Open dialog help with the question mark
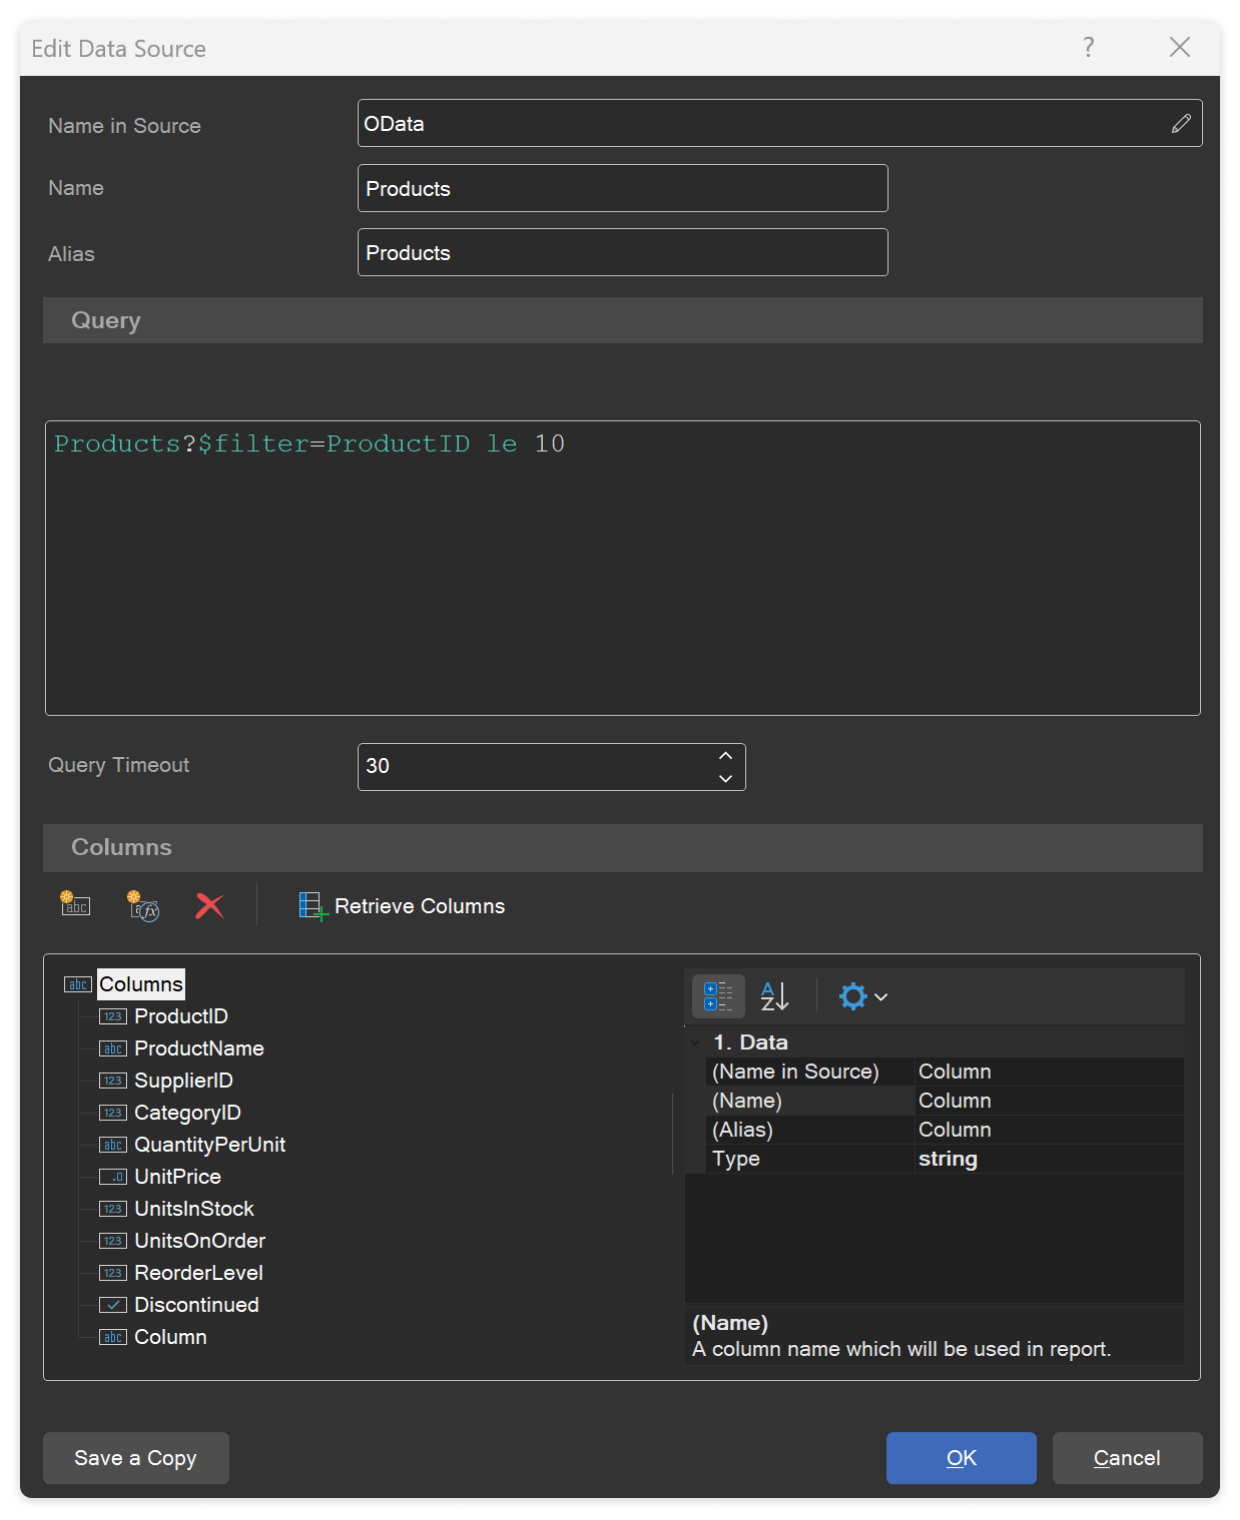 tap(1086, 47)
